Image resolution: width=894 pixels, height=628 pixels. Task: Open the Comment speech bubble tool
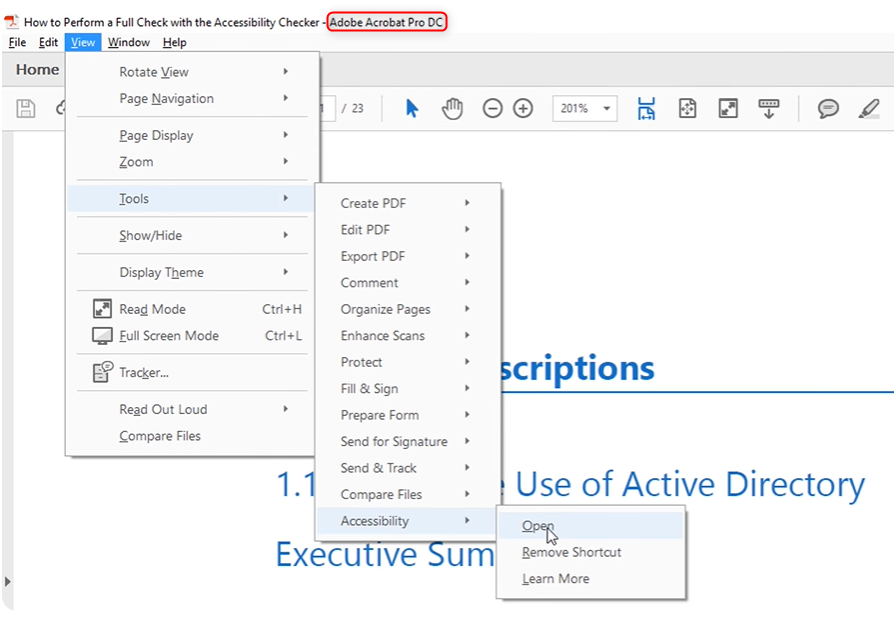pyautogui.click(x=829, y=108)
